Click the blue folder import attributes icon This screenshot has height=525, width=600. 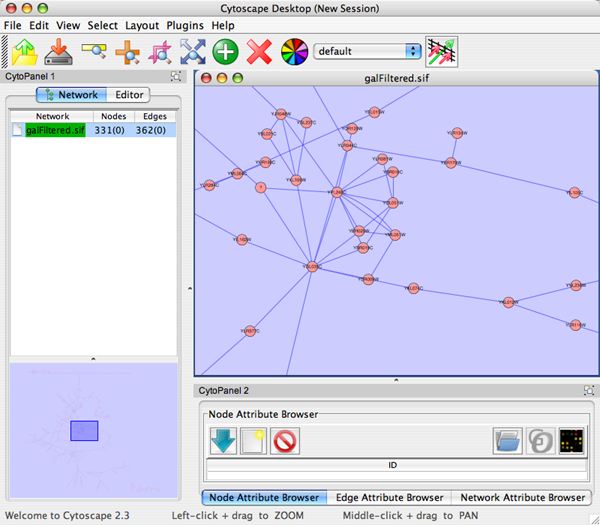(x=508, y=441)
